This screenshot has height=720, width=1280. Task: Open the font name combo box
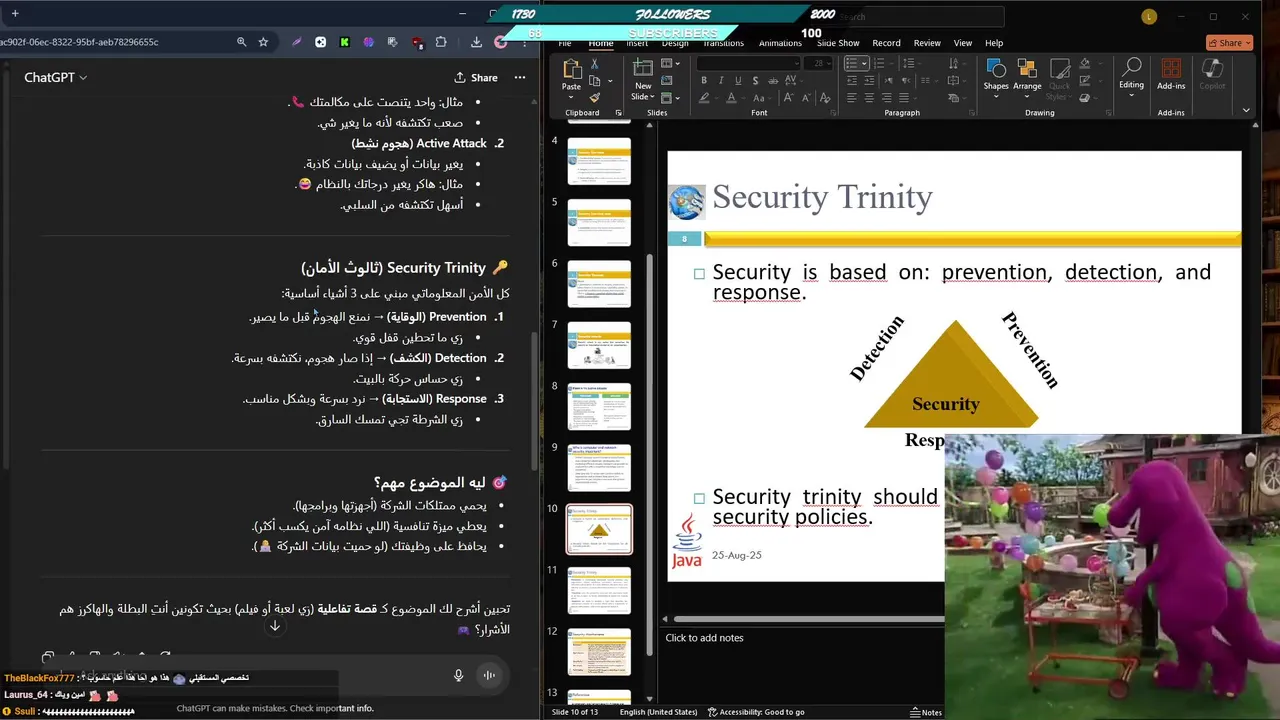749,63
